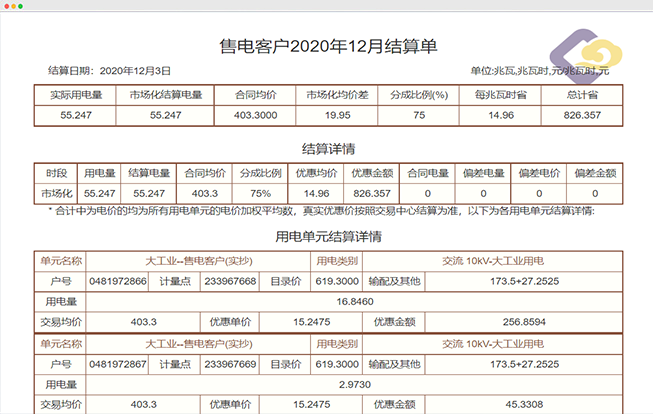Screen dimensions: 653x414
Task: Click the 结算详情 section heading
Action: (327, 149)
